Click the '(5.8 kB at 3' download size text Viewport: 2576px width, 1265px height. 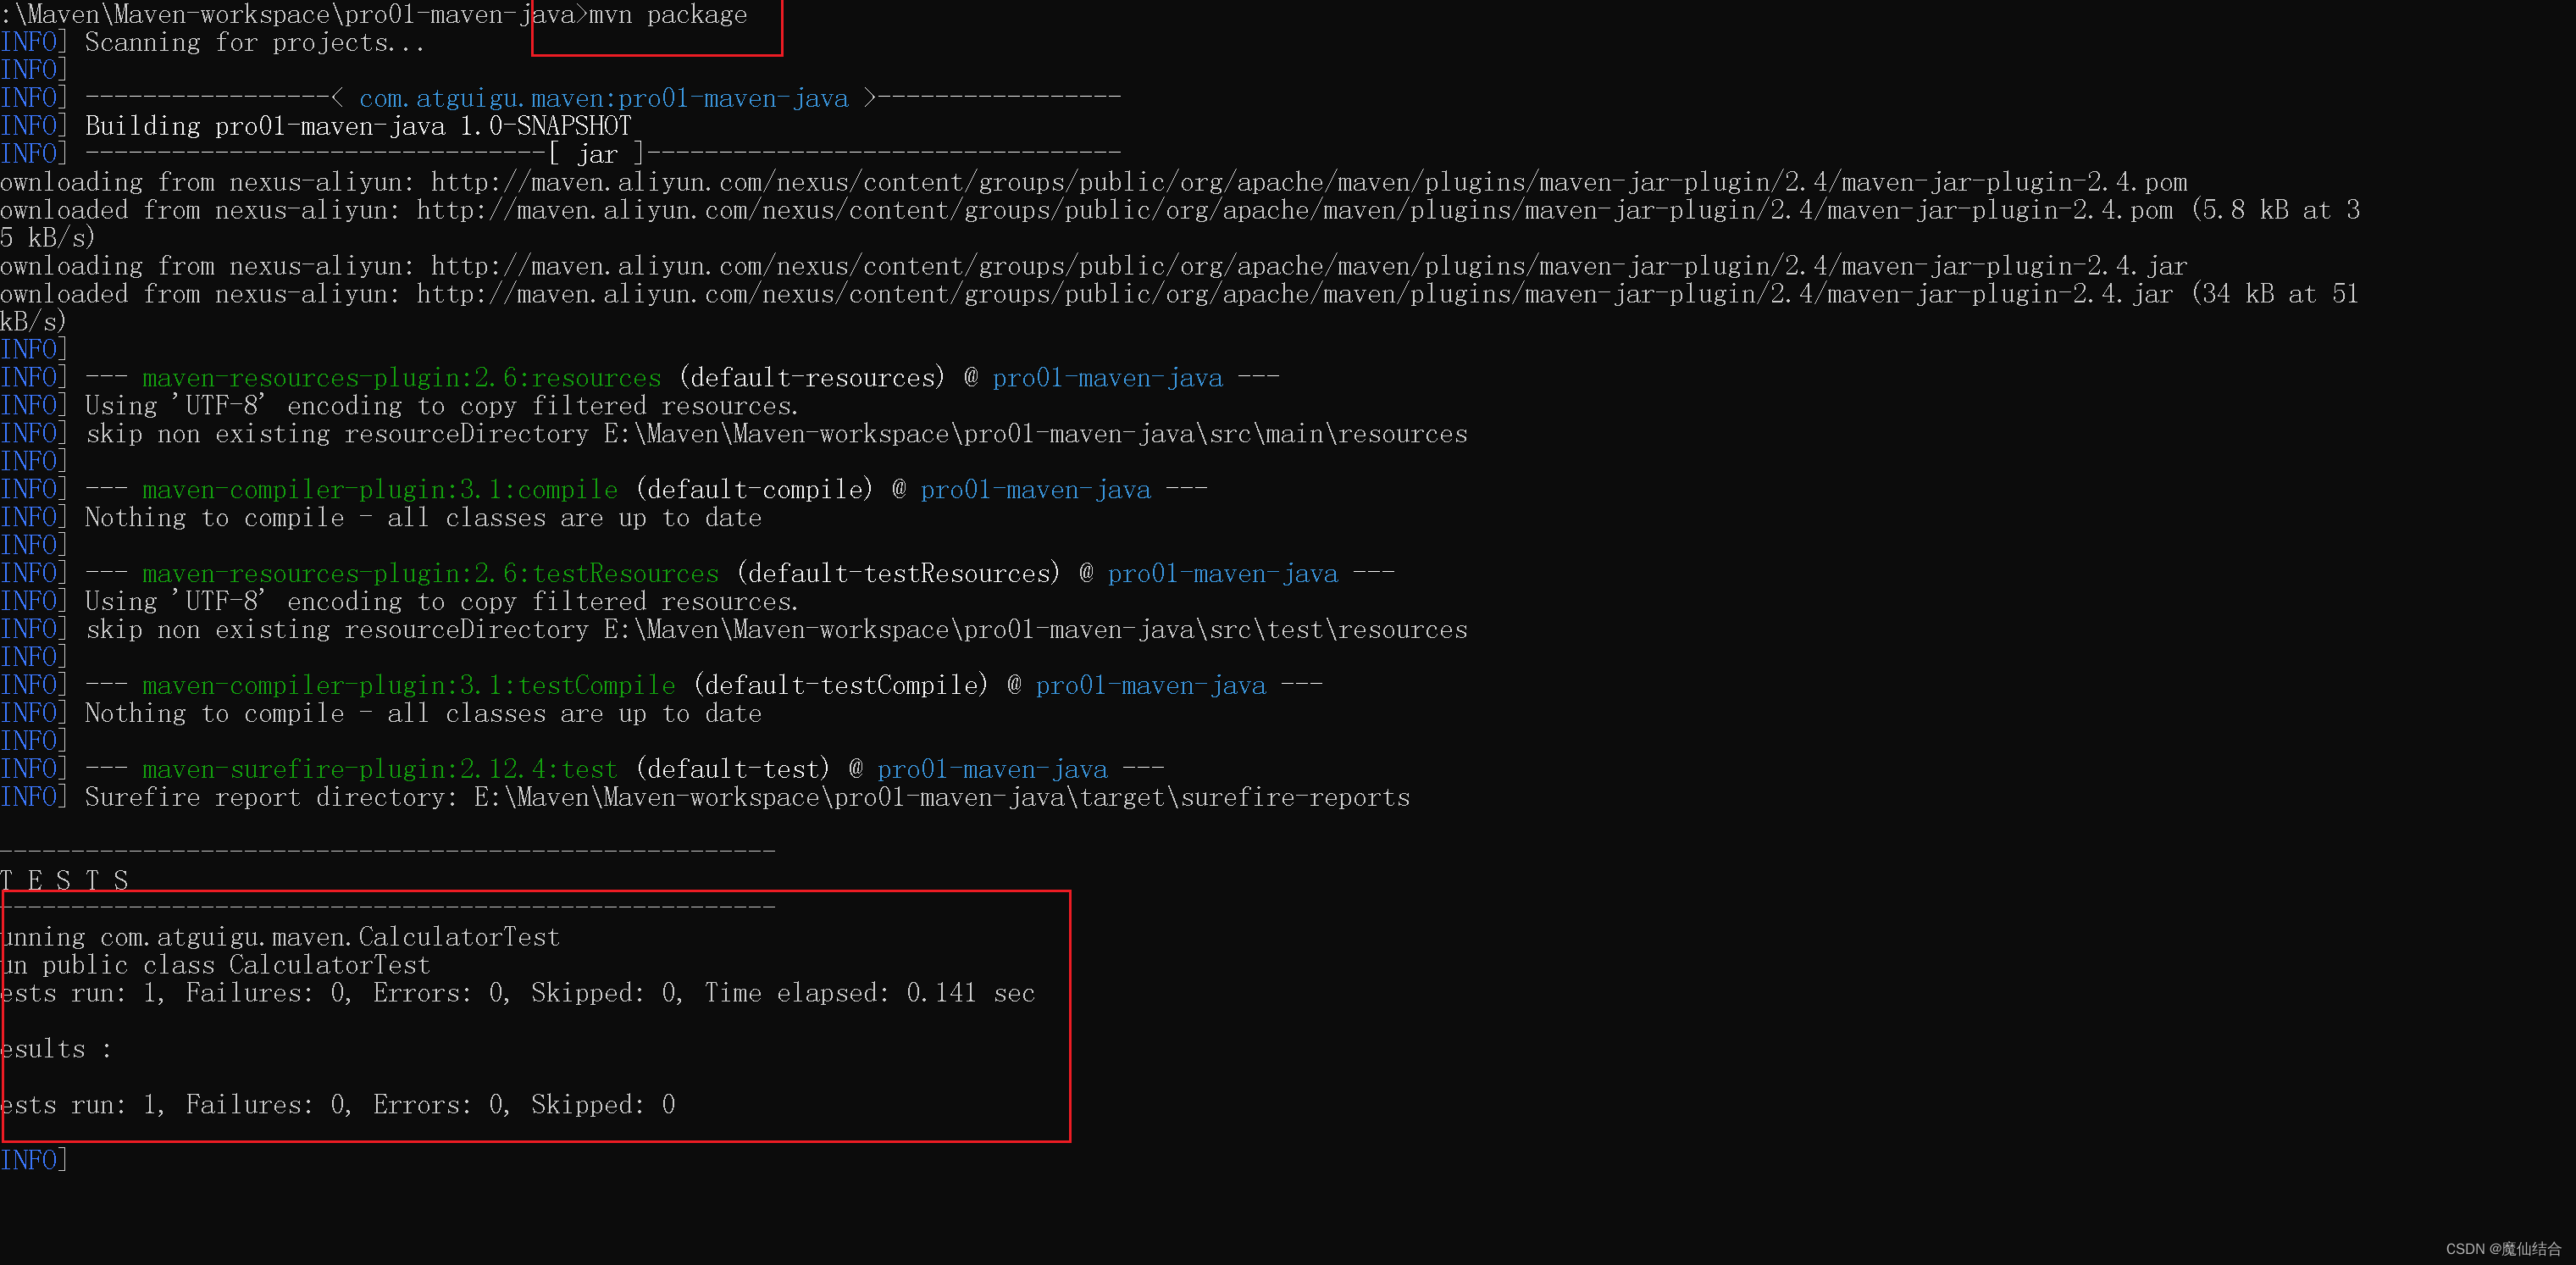(2276, 211)
